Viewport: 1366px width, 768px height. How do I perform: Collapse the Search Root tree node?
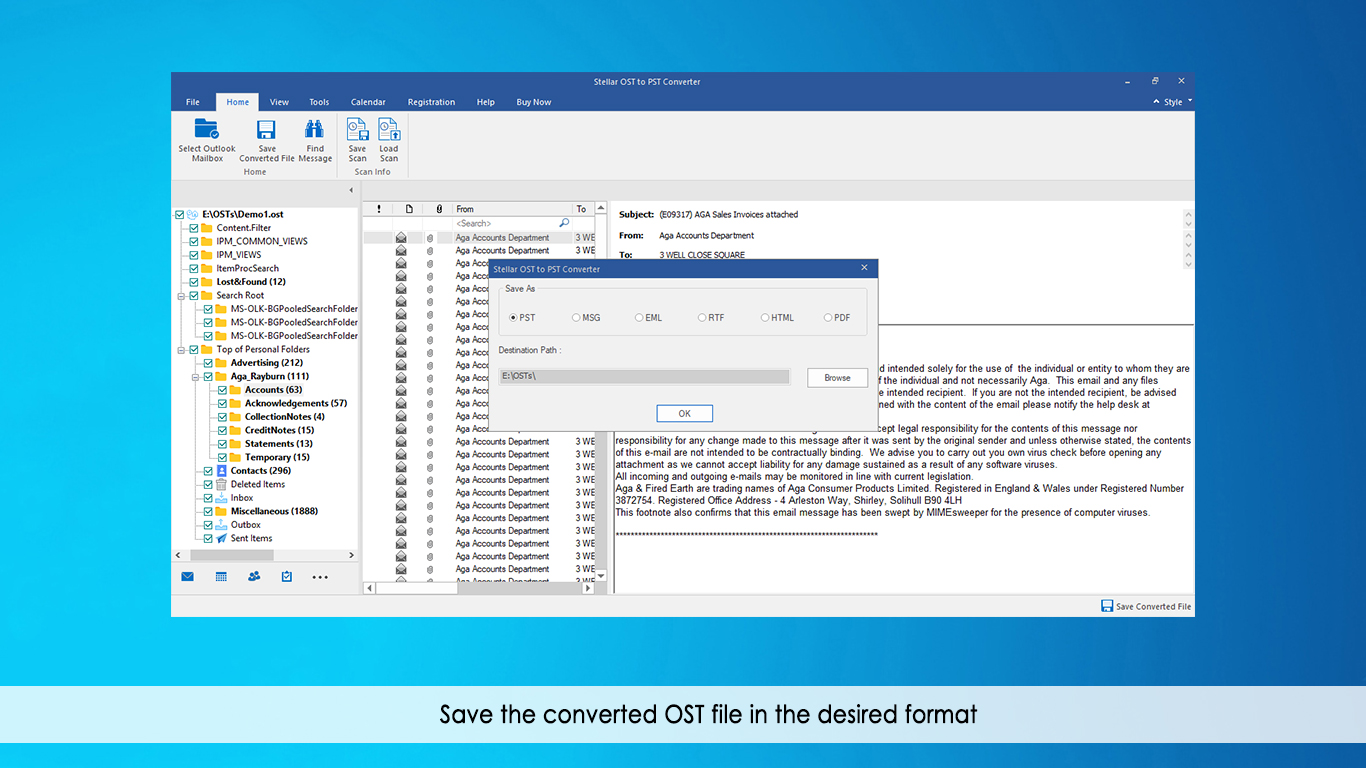[x=182, y=296]
